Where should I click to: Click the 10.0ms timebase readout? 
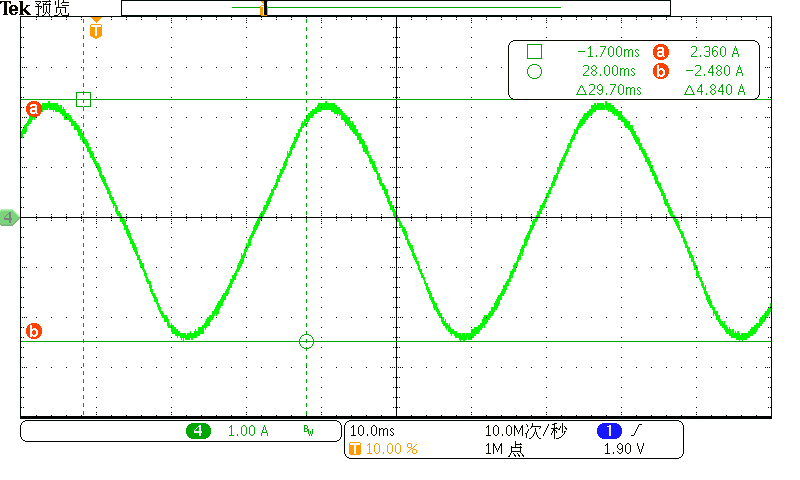click(372, 431)
